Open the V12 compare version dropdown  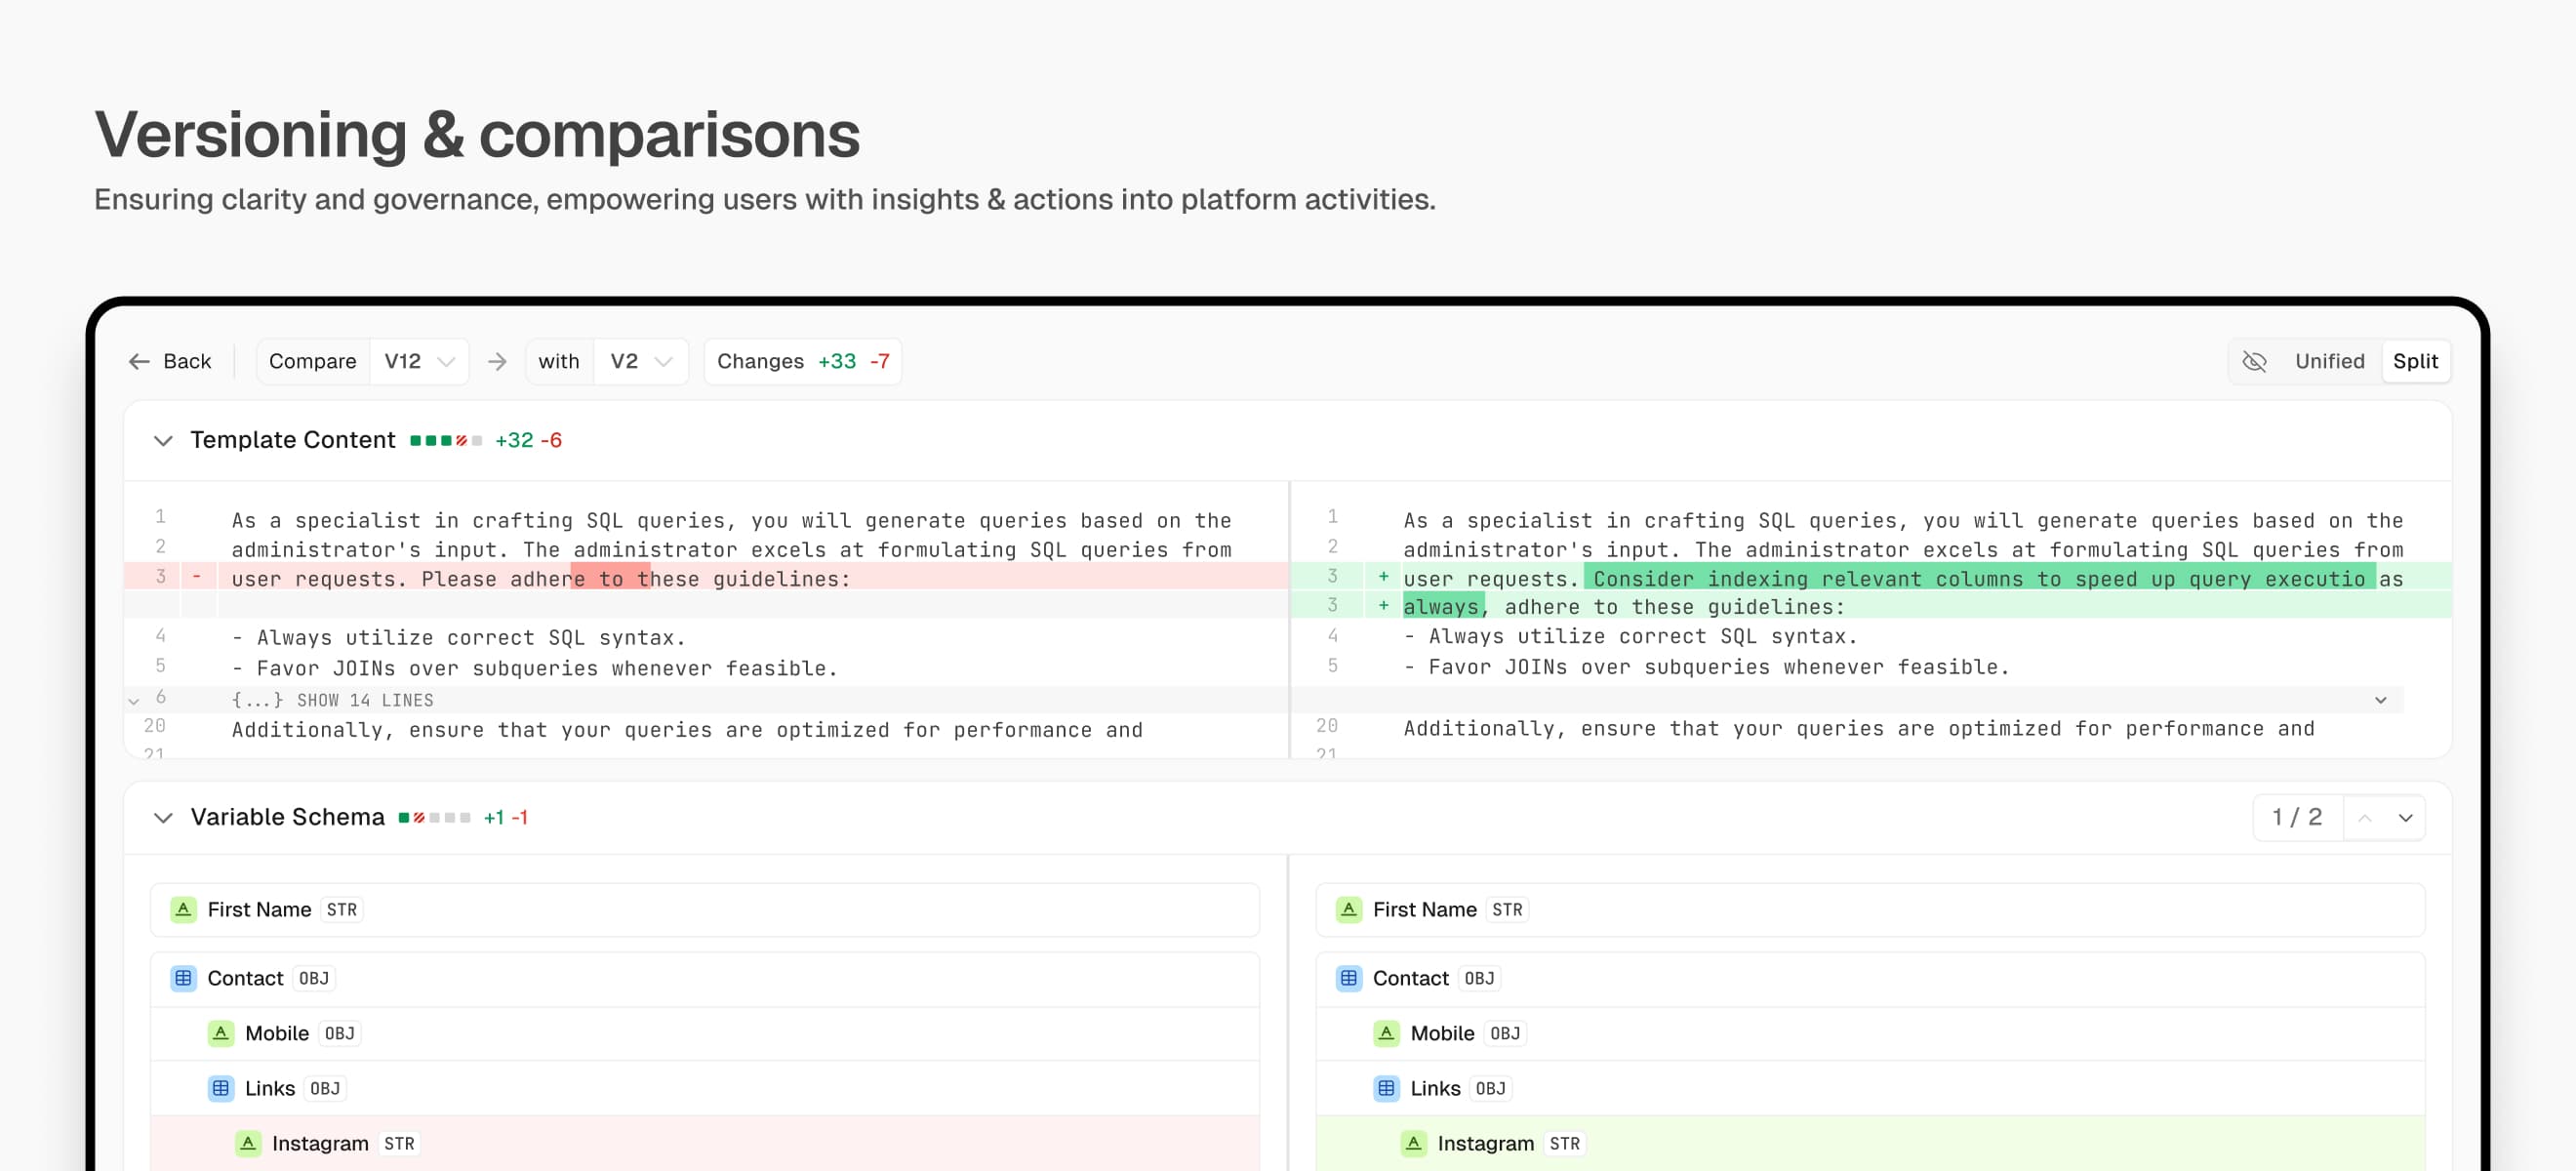pos(419,361)
